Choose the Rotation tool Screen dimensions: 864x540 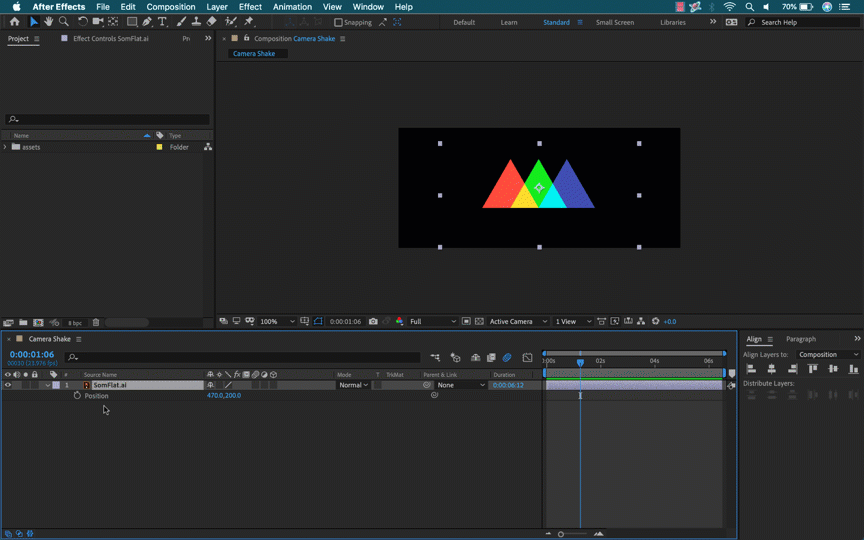tap(82, 21)
